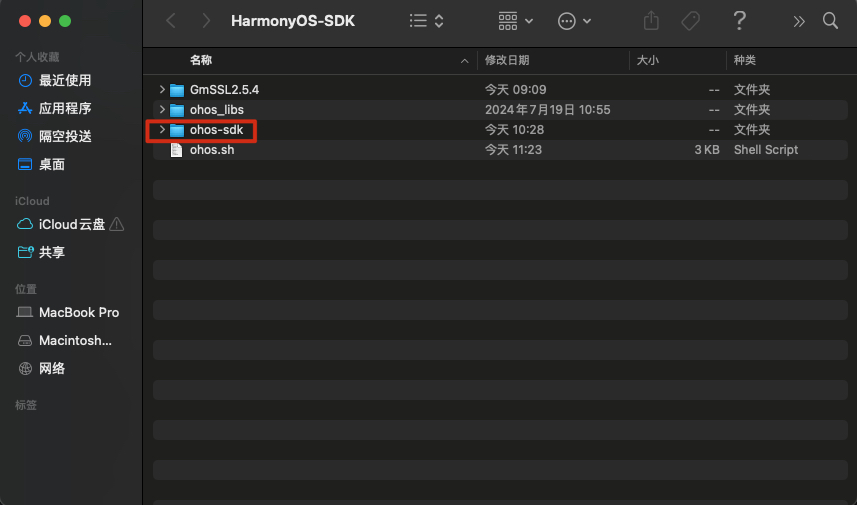The width and height of the screenshot is (857, 505).
Task: Open the ellipsis action menu
Action: (574, 21)
